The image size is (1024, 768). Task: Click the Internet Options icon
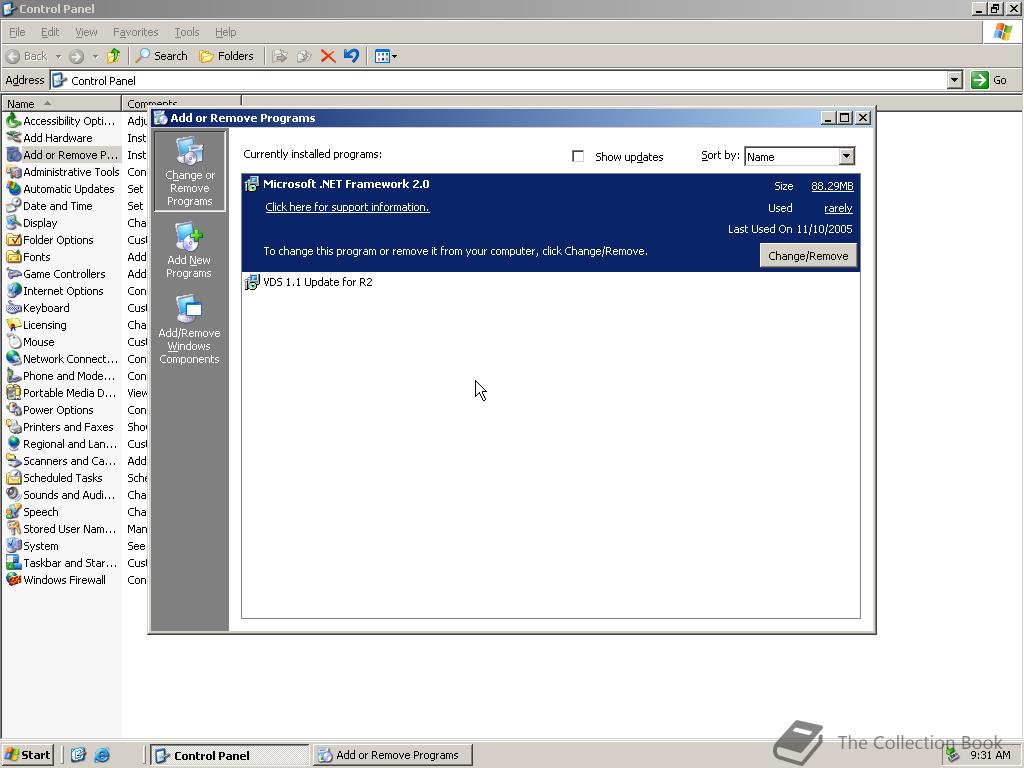(13, 290)
